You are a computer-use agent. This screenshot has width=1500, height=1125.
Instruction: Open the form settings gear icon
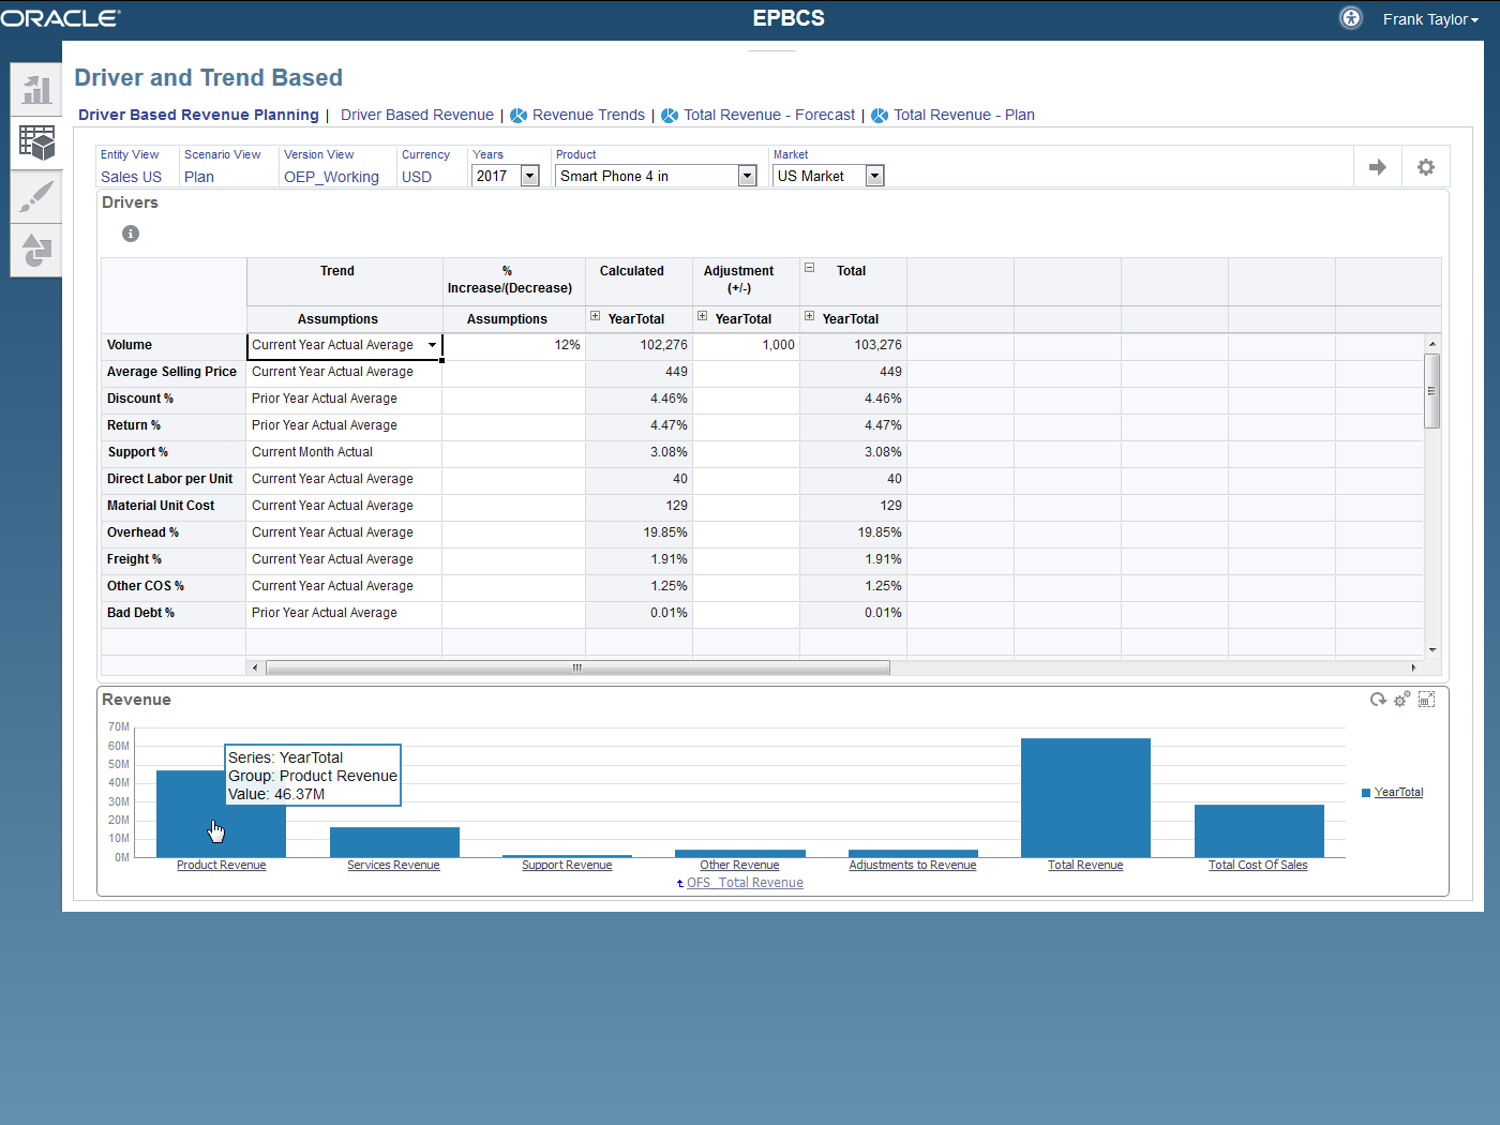(1425, 167)
